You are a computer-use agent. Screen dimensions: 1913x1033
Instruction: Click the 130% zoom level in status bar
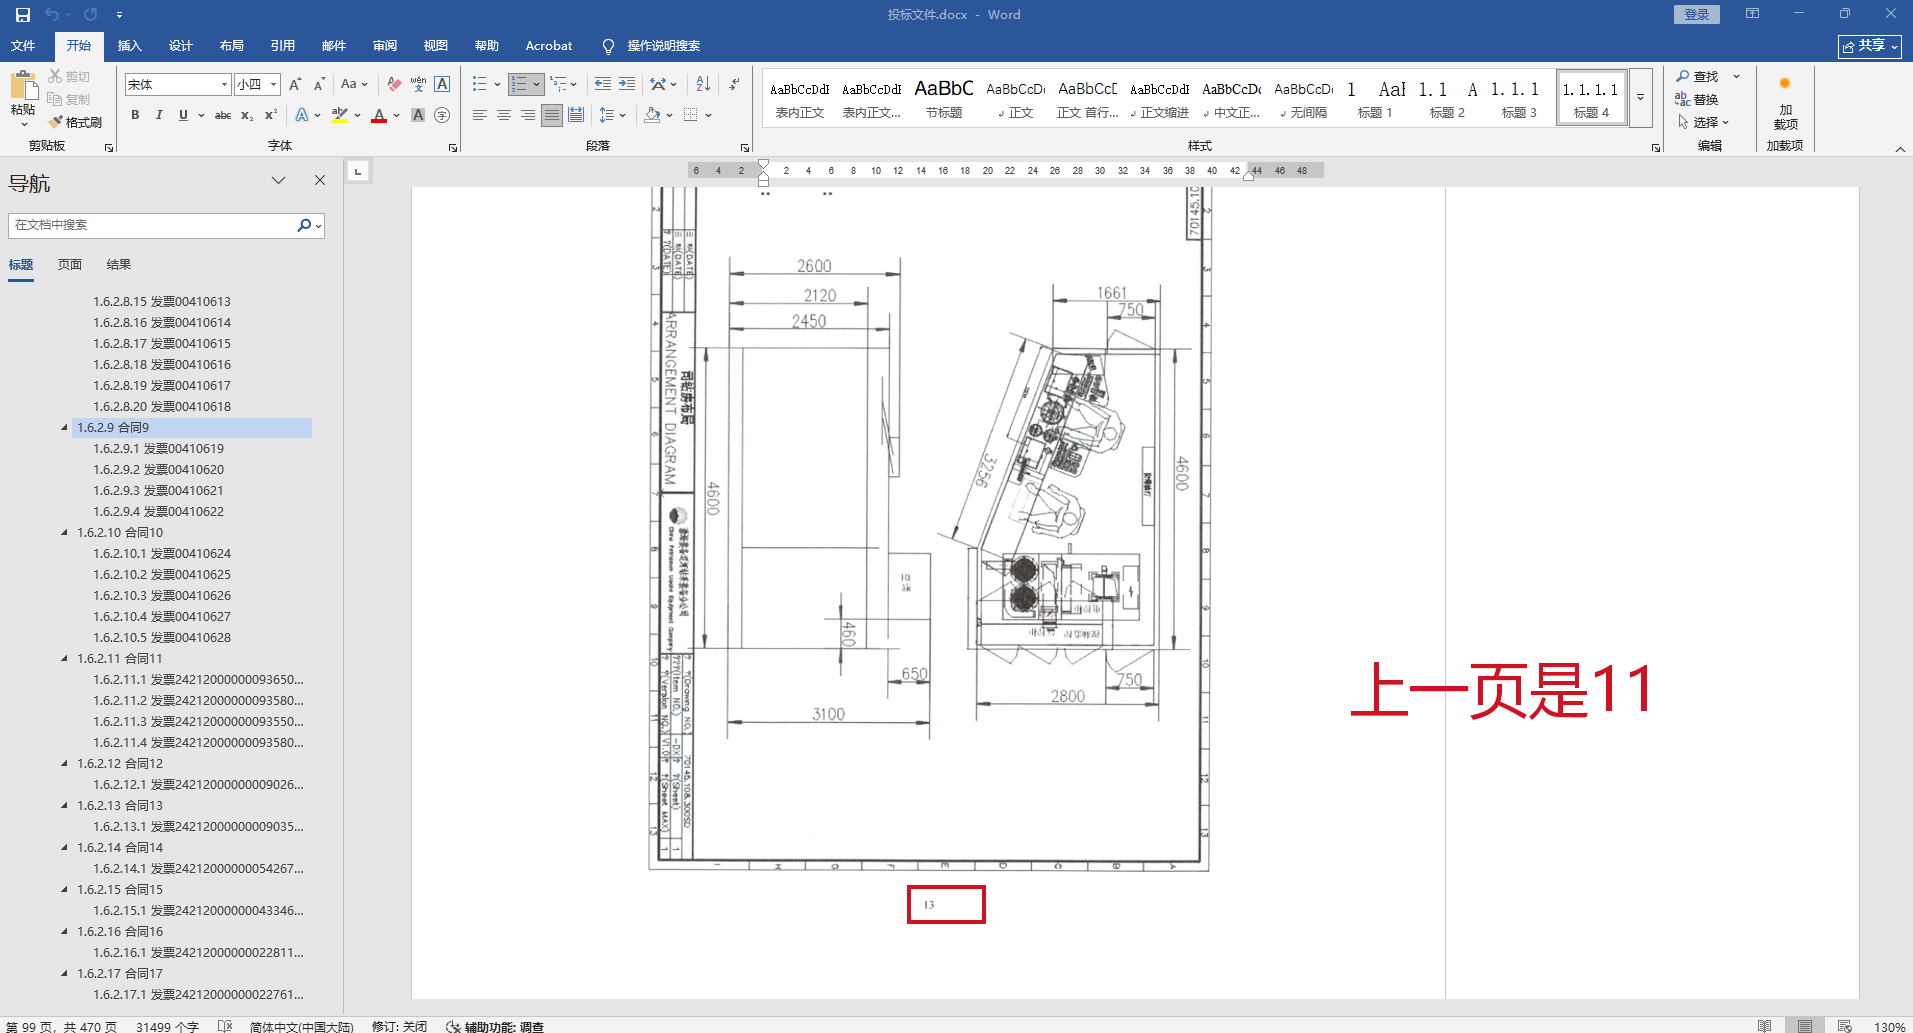pos(1889,1027)
